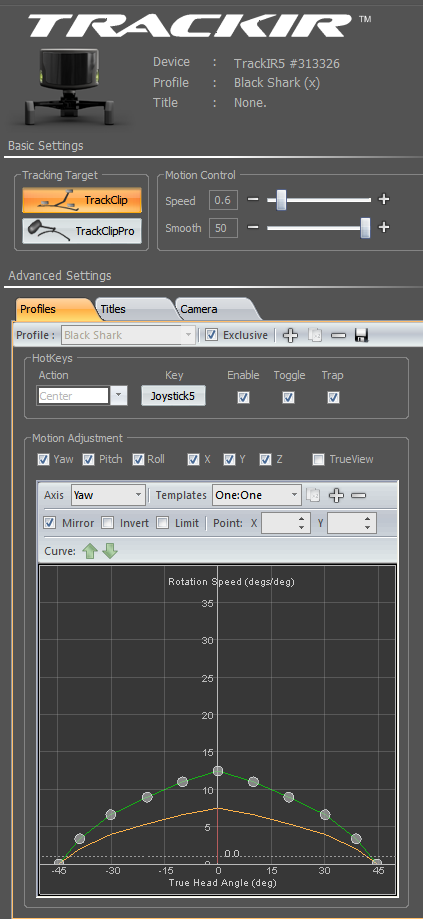This screenshot has height=919, width=423.
Task: Click the Smooth value field showing 50
Action: (223, 228)
